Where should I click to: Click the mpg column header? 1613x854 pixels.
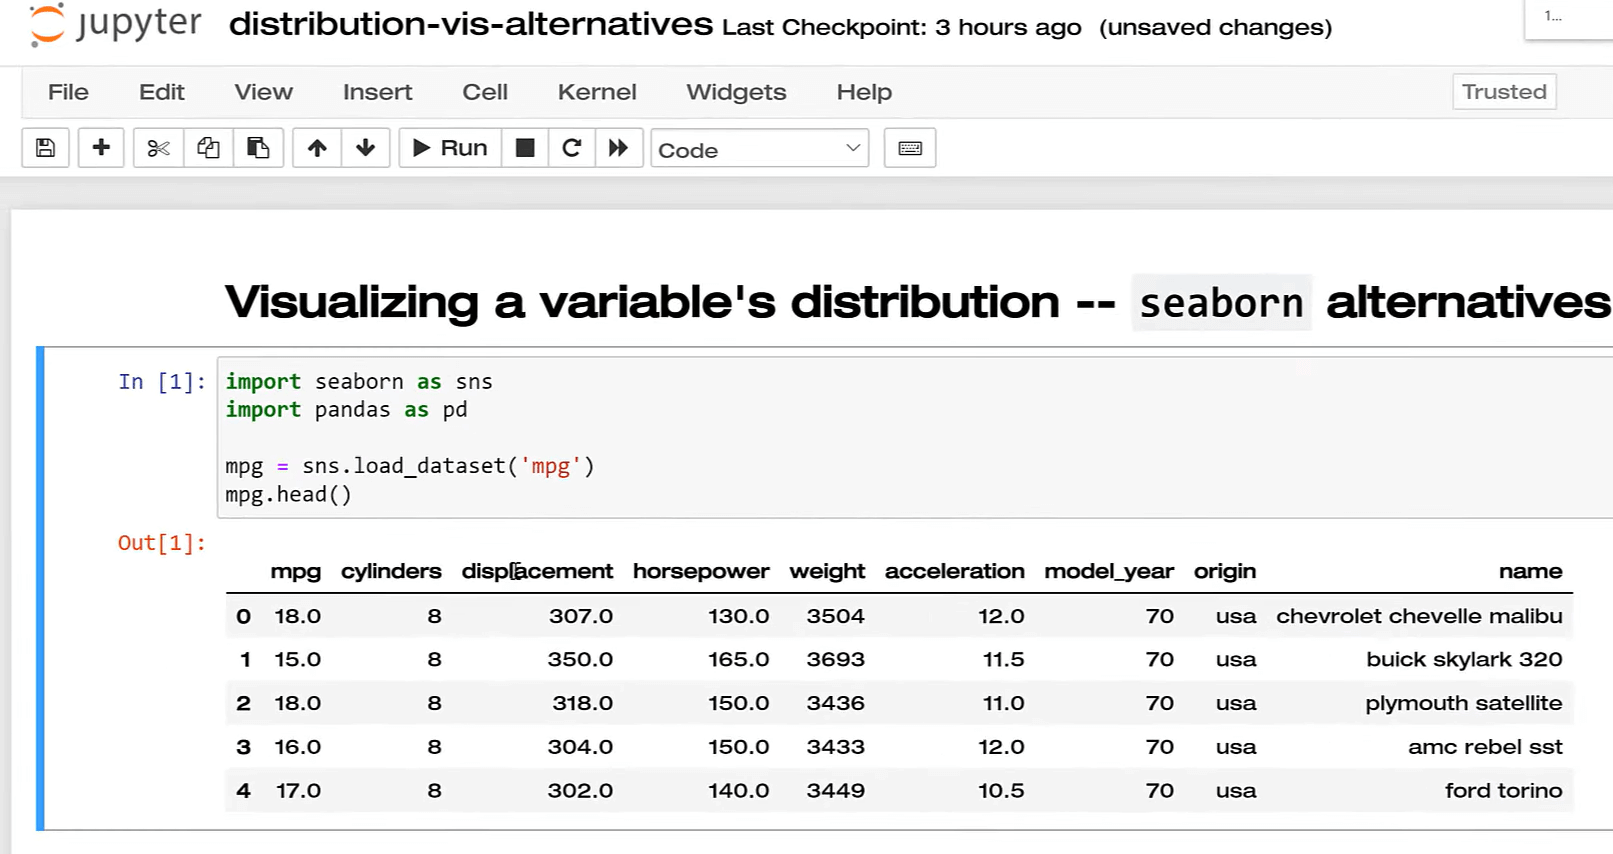coord(295,571)
